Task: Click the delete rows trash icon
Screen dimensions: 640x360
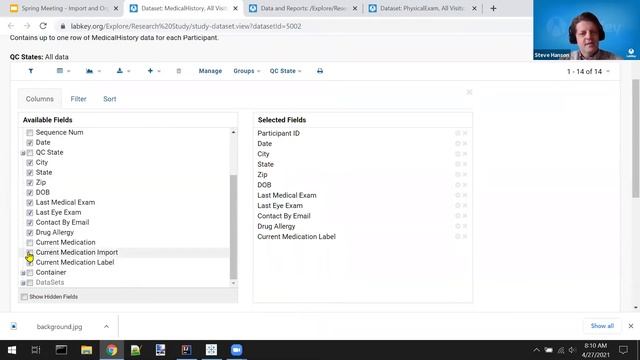Action: click(x=179, y=71)
